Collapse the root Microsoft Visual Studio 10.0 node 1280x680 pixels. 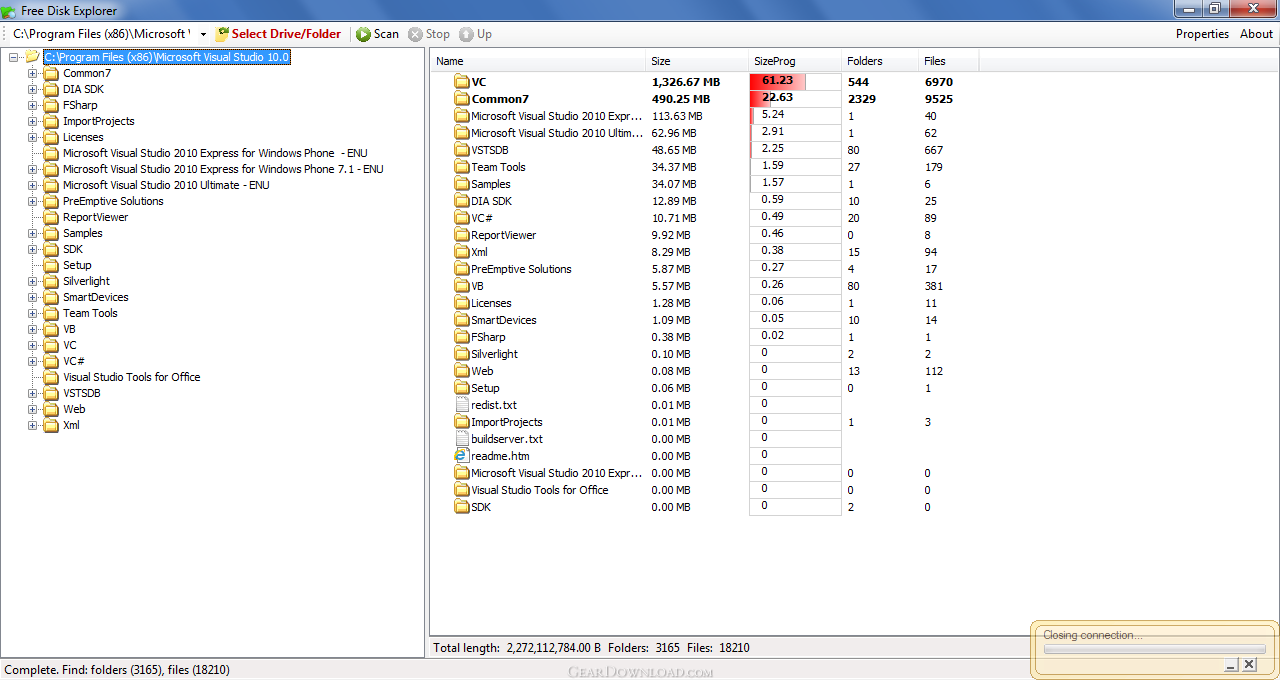click(14, 57)
